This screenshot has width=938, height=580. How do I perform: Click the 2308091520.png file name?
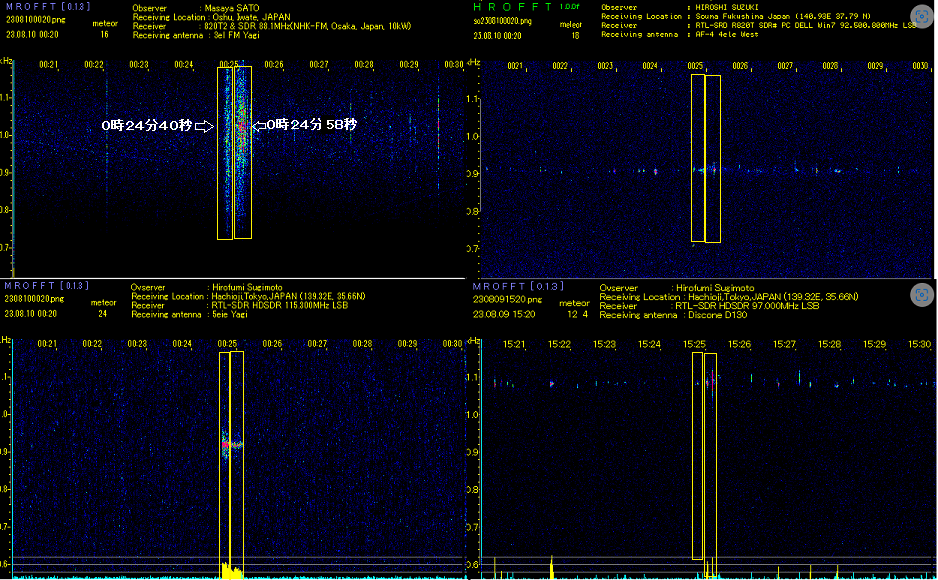[500, 298]
